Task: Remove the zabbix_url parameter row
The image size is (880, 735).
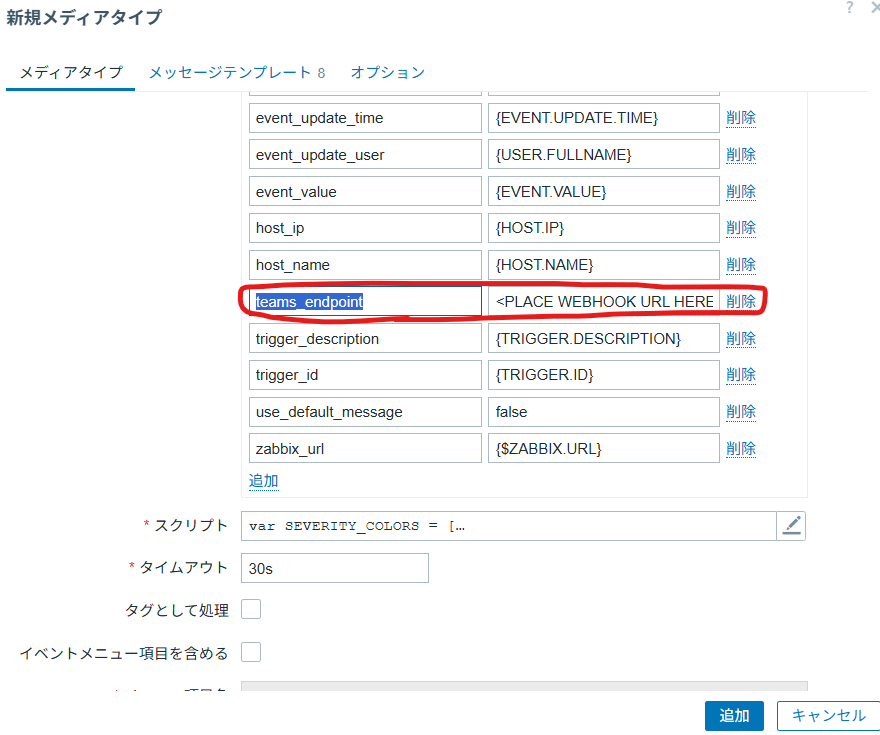Action: [740, 449]
